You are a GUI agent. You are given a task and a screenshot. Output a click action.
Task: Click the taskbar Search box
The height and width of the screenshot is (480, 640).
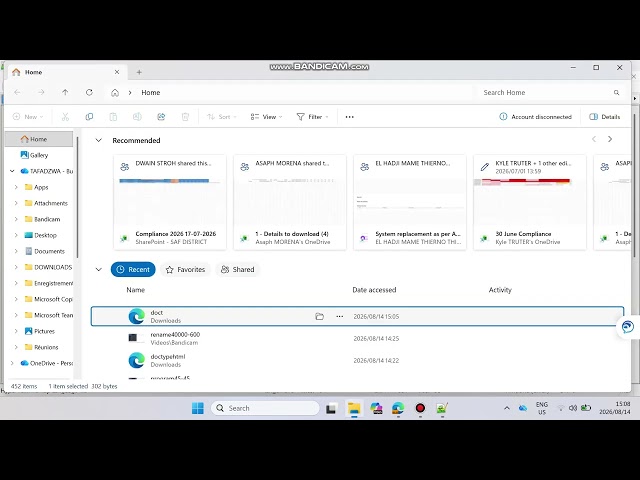(265, 408)
